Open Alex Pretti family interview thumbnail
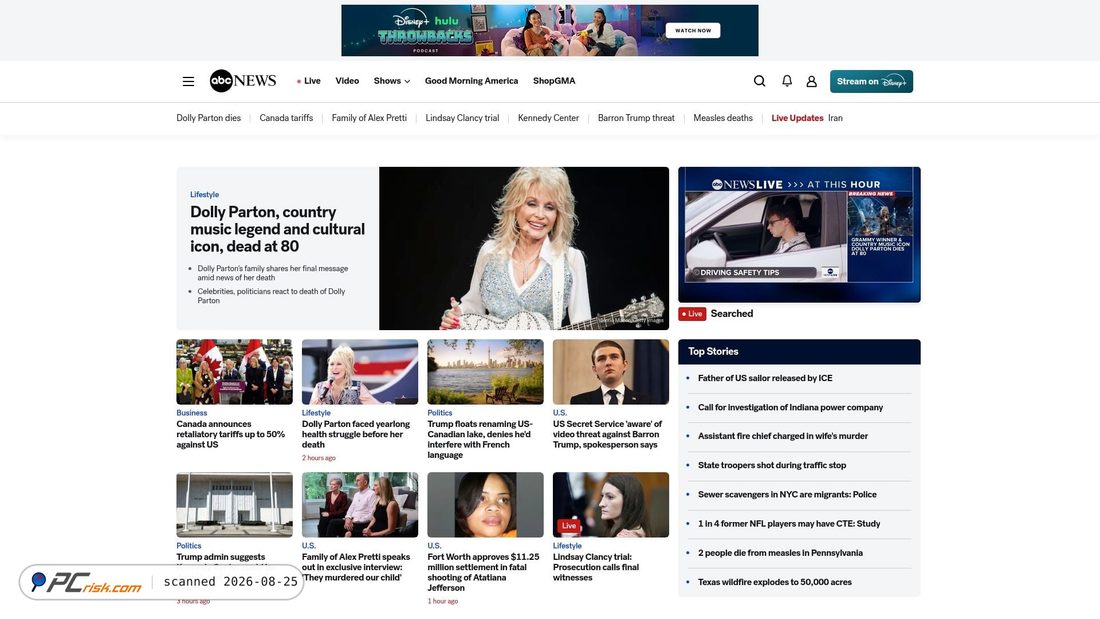Image resolution: width=1100 pixels, height=619 pixels. tap(360, 505)
